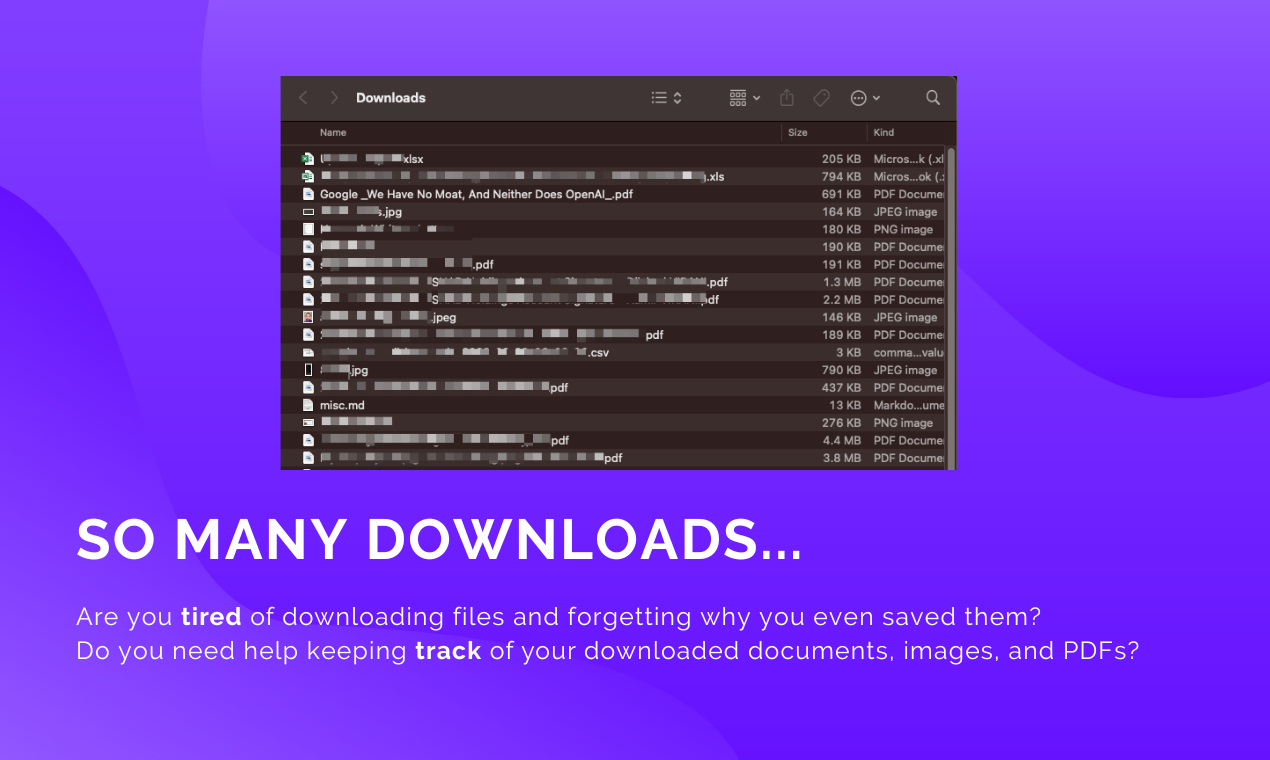This screenshot has width=1270, height=760.
Task: Click the 790 KB size value
Action: click(841, 370)
